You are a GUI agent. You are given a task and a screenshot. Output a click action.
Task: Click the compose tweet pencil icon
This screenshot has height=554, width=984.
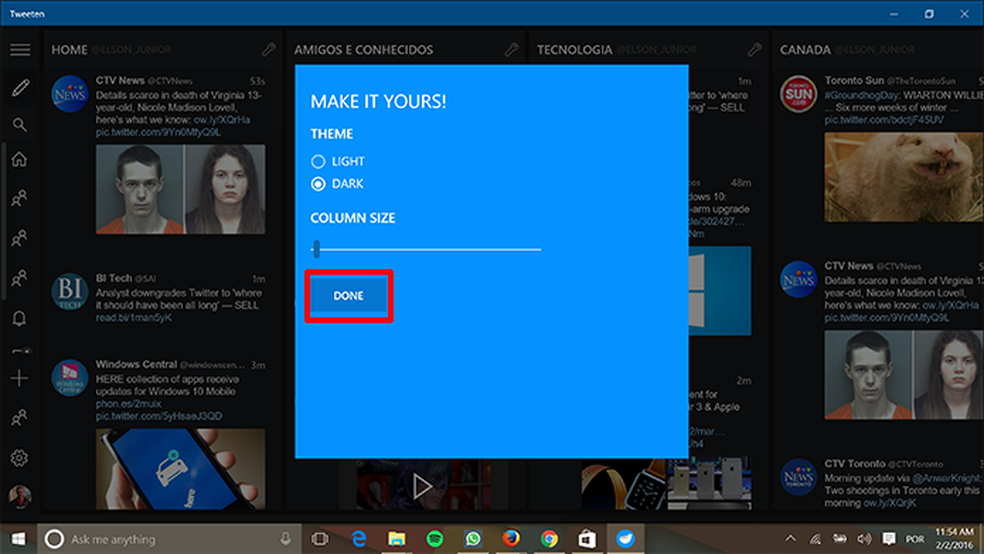point(20,88)
